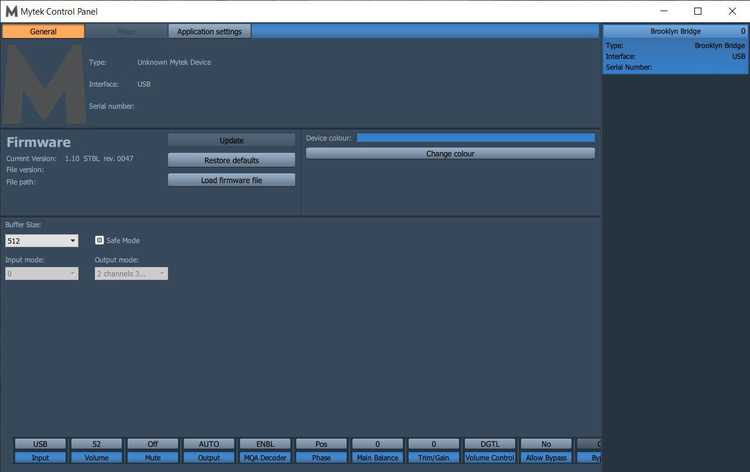Viewport: 750px width, 472px height.
Task: Click the Mute parameter label
Action: [153, 458]
